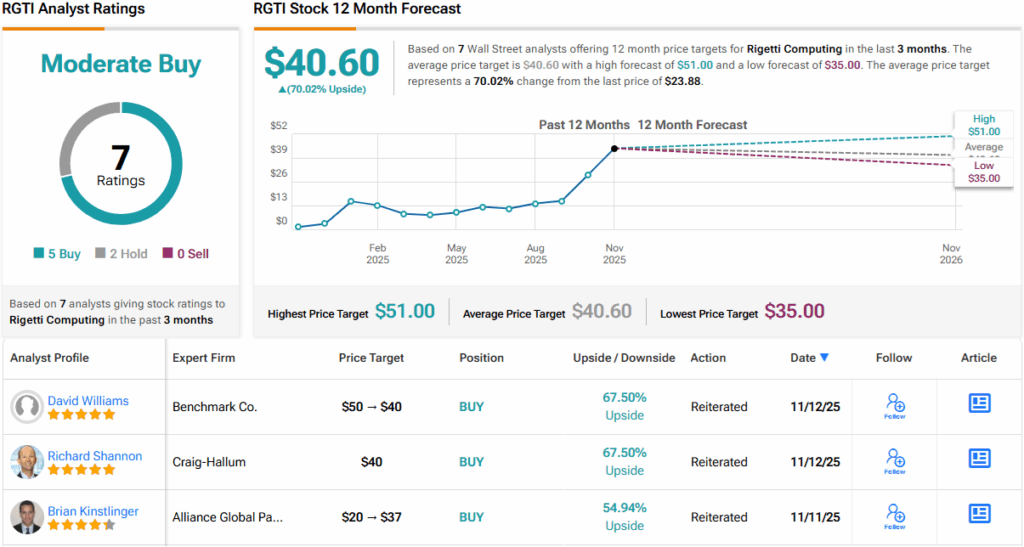This screenshot has height=547, width=1024.
Task: Click David Williams avatar placeholder
Action: tap(27, 407)
